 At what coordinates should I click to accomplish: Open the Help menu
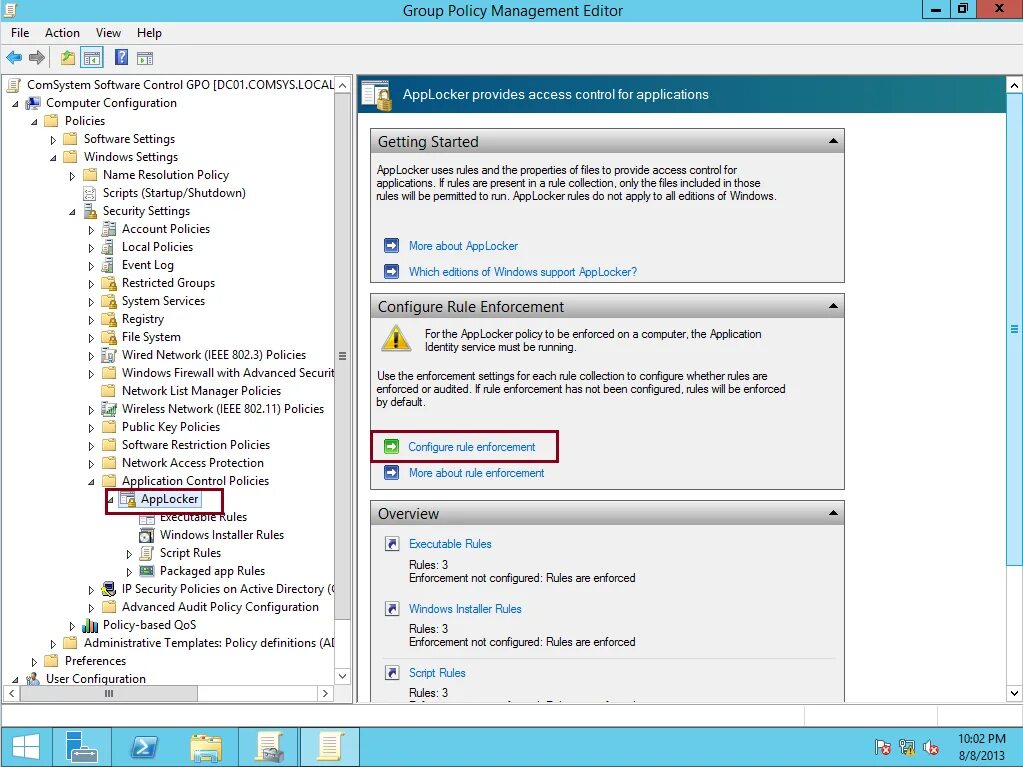149,33
